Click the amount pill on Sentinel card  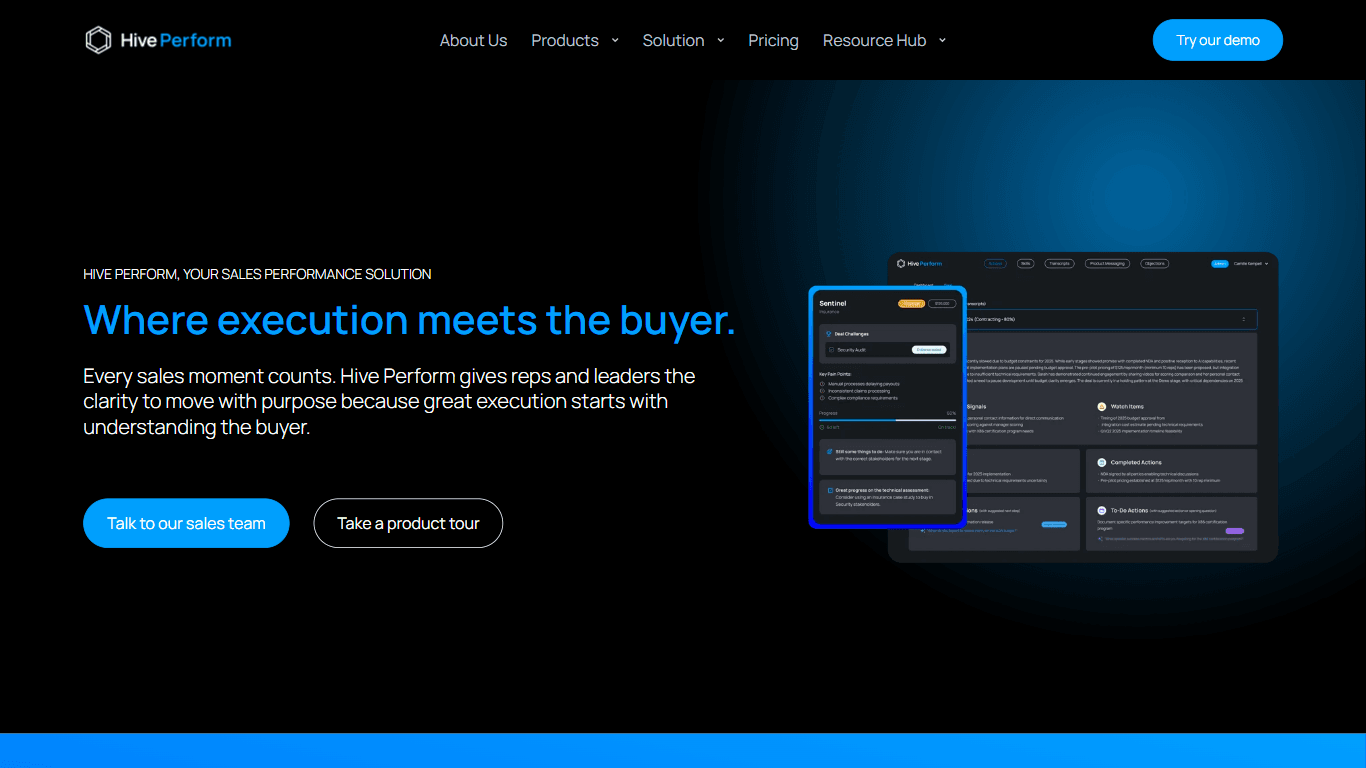pyautogui.click(x=942, y=303)
